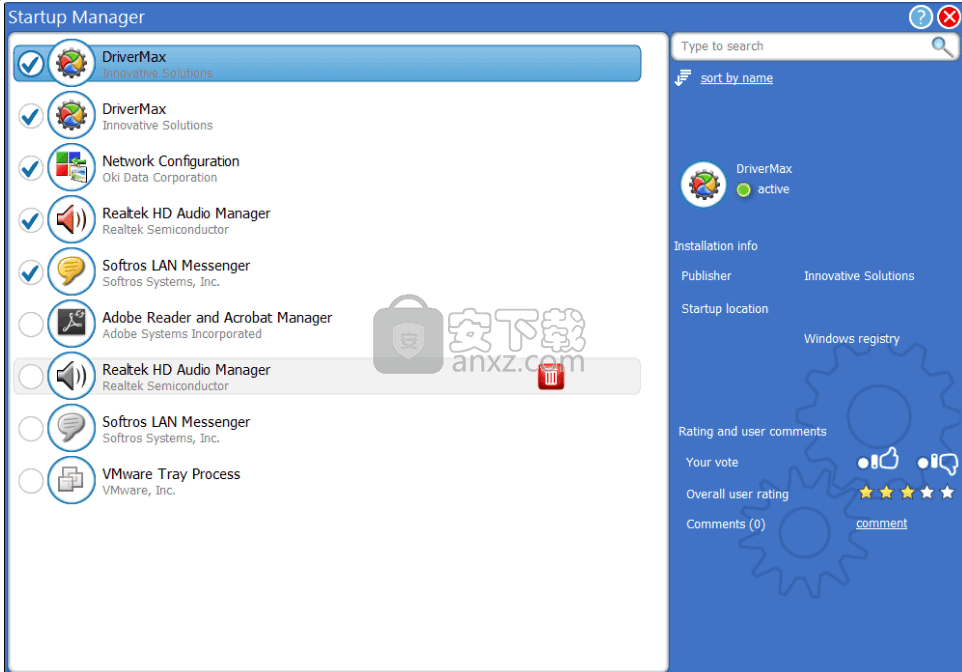Screen dimensions: 962x672
Task: Click the Network Configuration icon
Action: coord(71,167)
